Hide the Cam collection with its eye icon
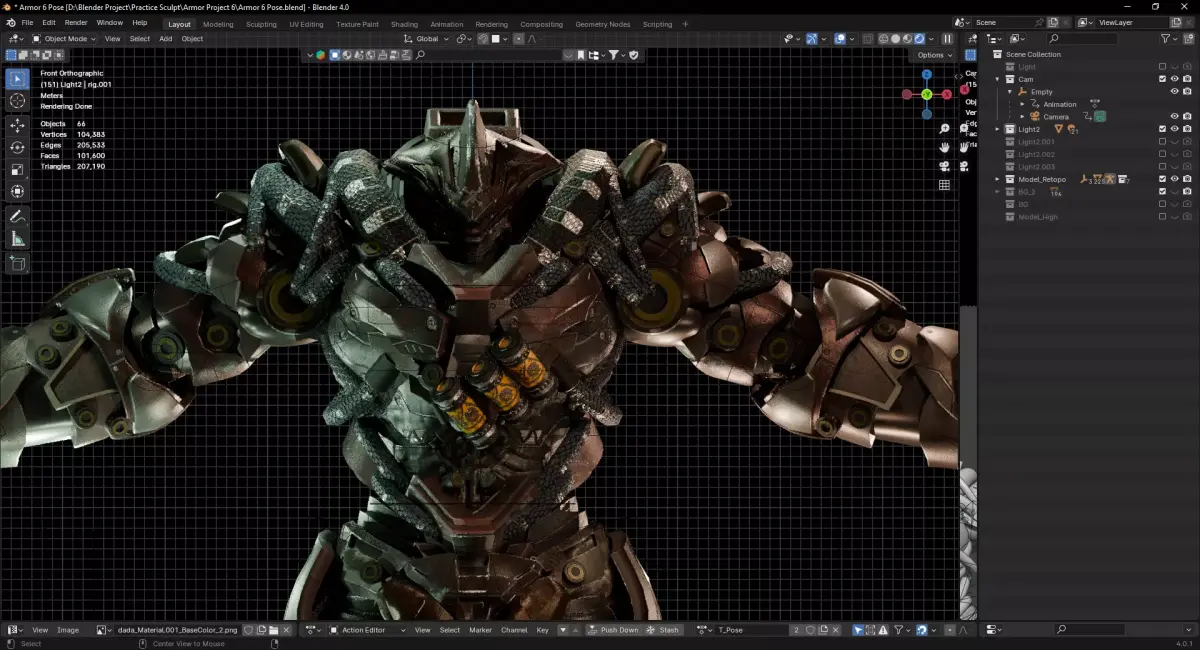Screen dimensions: 1200x650 (1174, 79)
